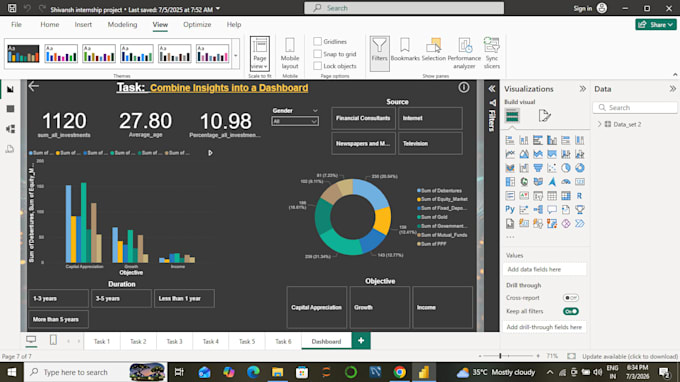Viewport: 680px width, 382px height.
Task: Check the Lock objects option
Action: click(317, 66)
